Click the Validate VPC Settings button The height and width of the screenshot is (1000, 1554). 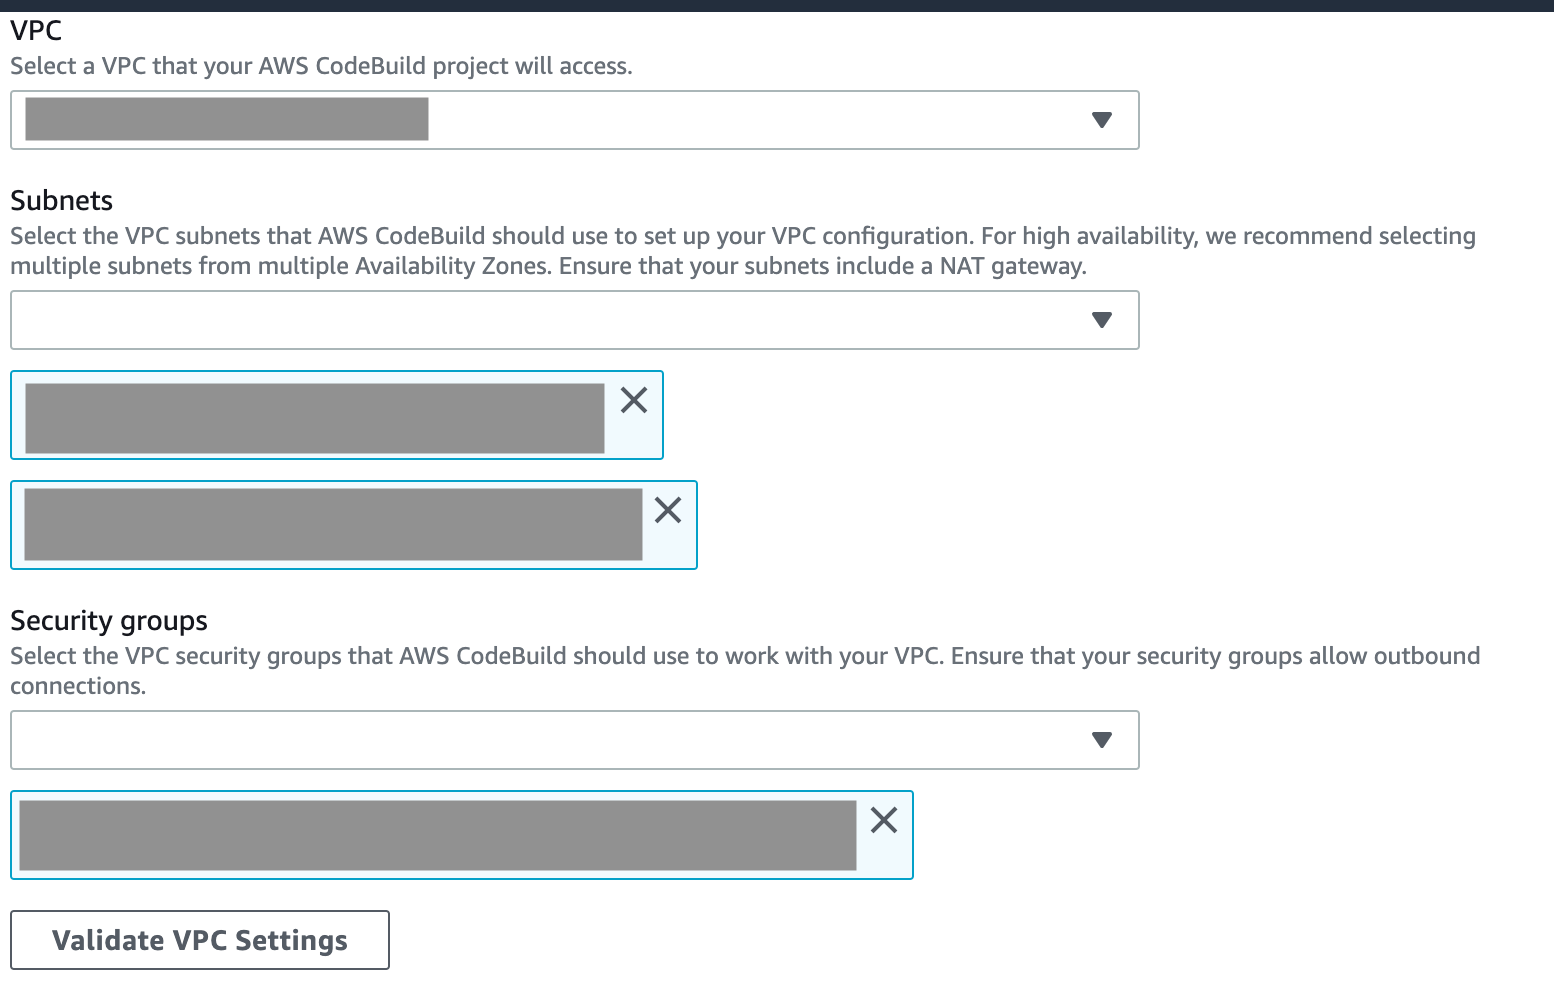[x=199, y=940]
